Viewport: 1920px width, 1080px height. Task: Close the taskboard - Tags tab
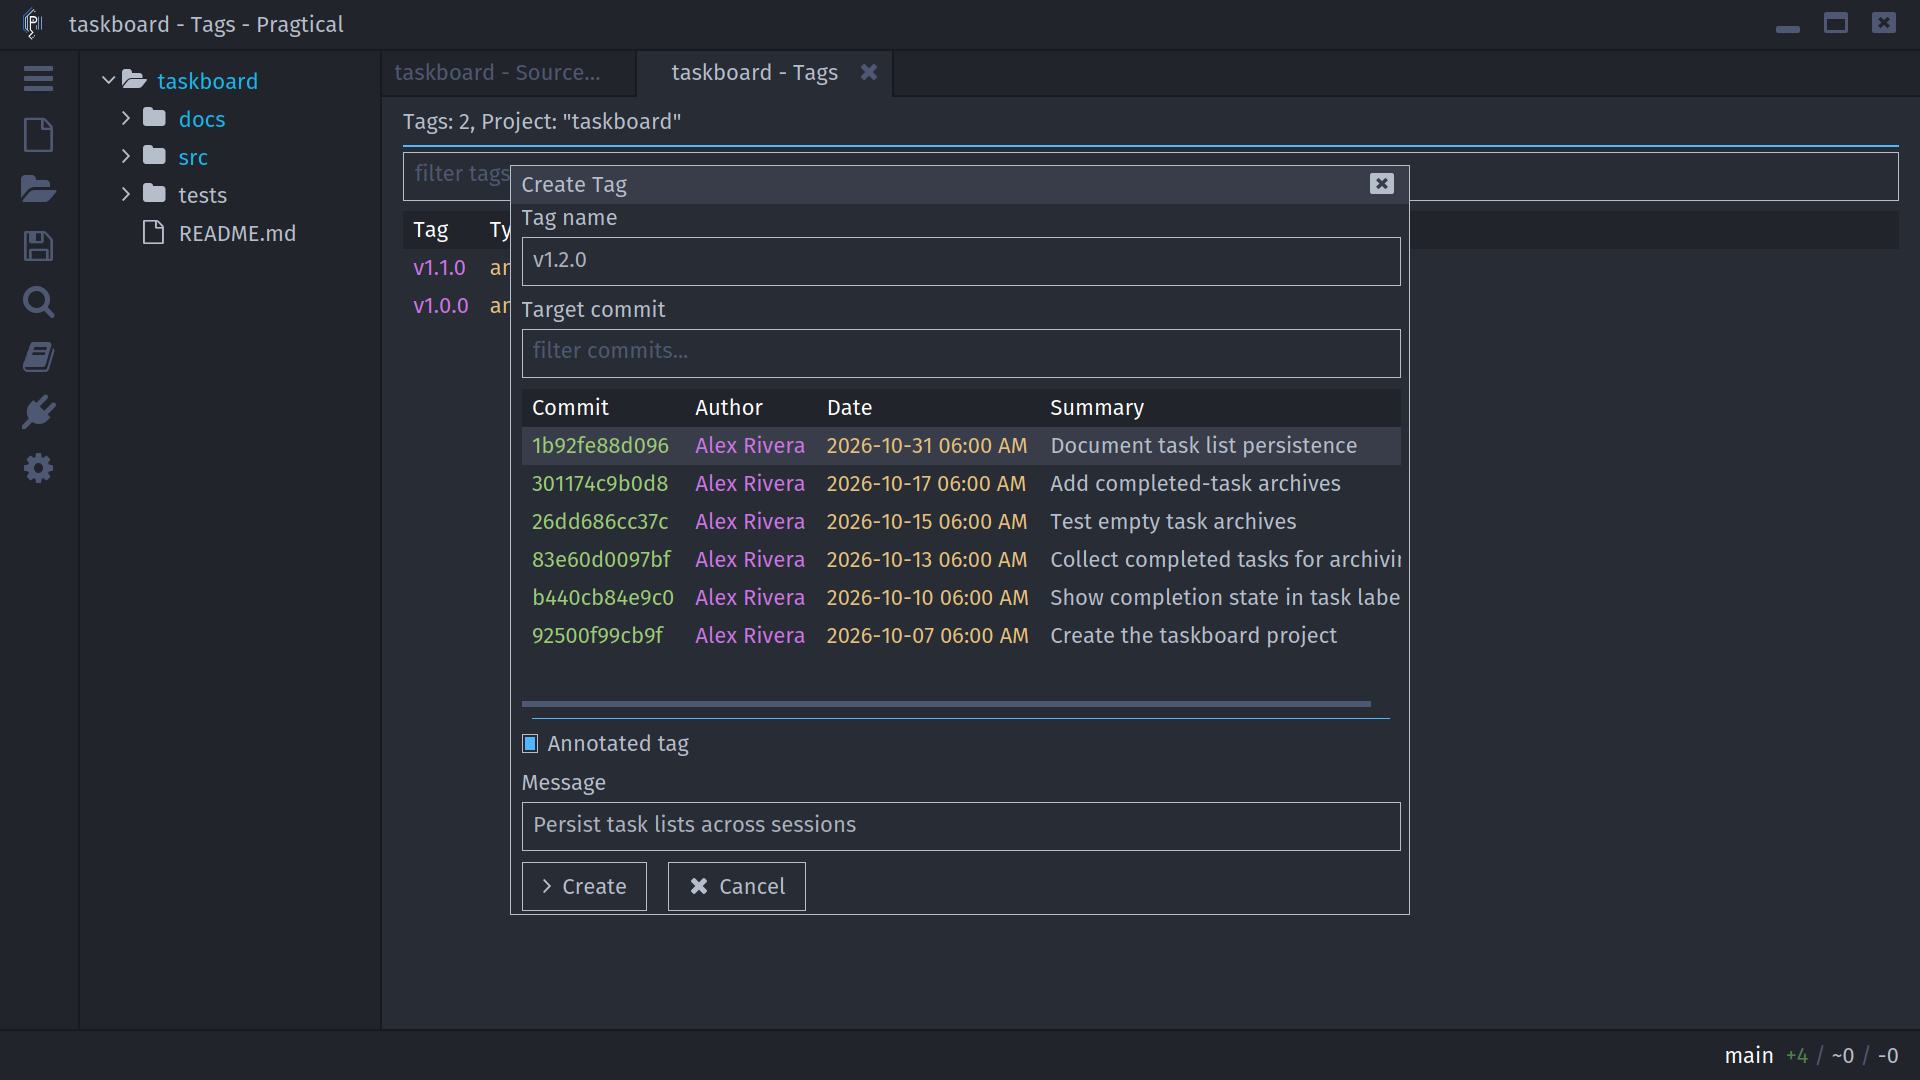point(869,72)
